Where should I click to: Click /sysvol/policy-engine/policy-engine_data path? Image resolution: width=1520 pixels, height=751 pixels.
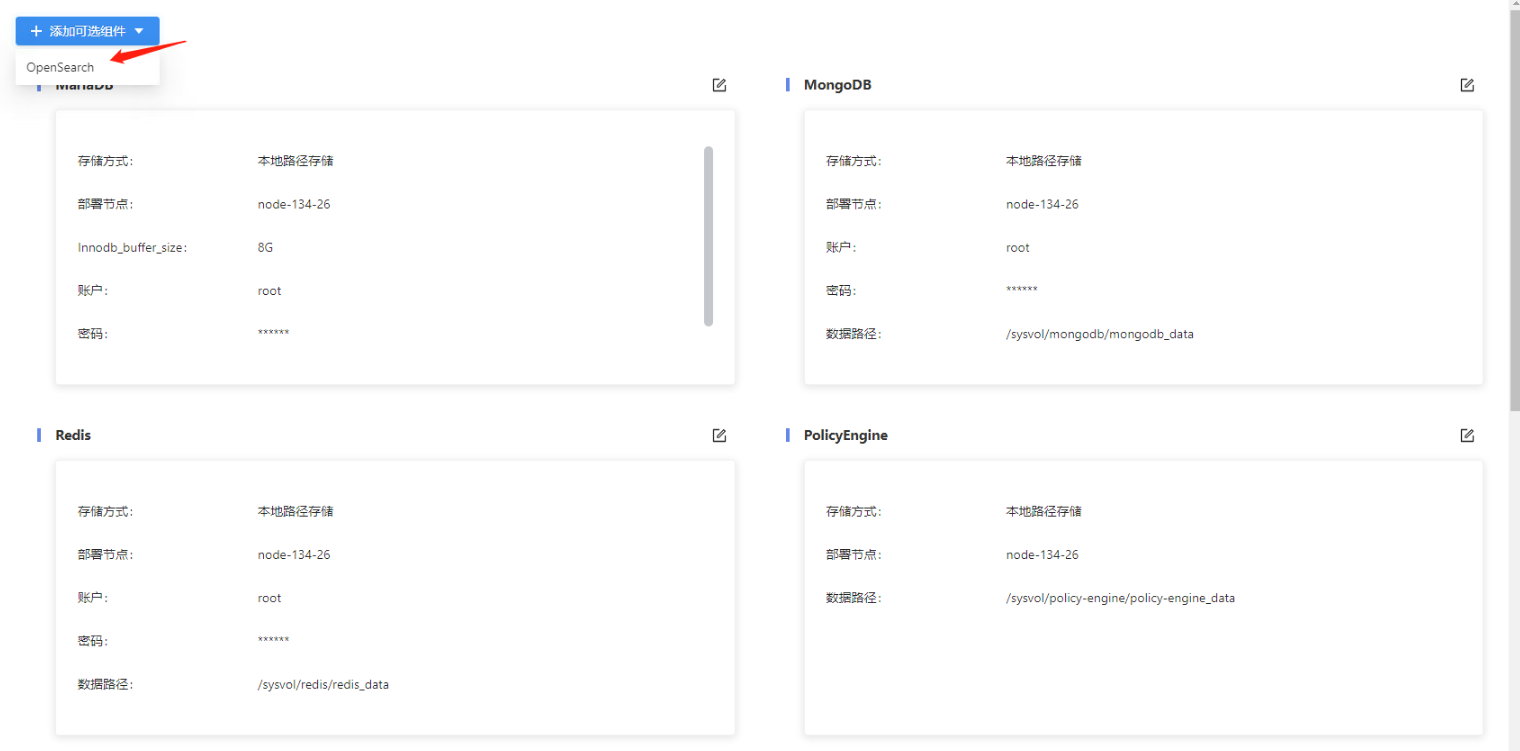[x=1120, y=598]
